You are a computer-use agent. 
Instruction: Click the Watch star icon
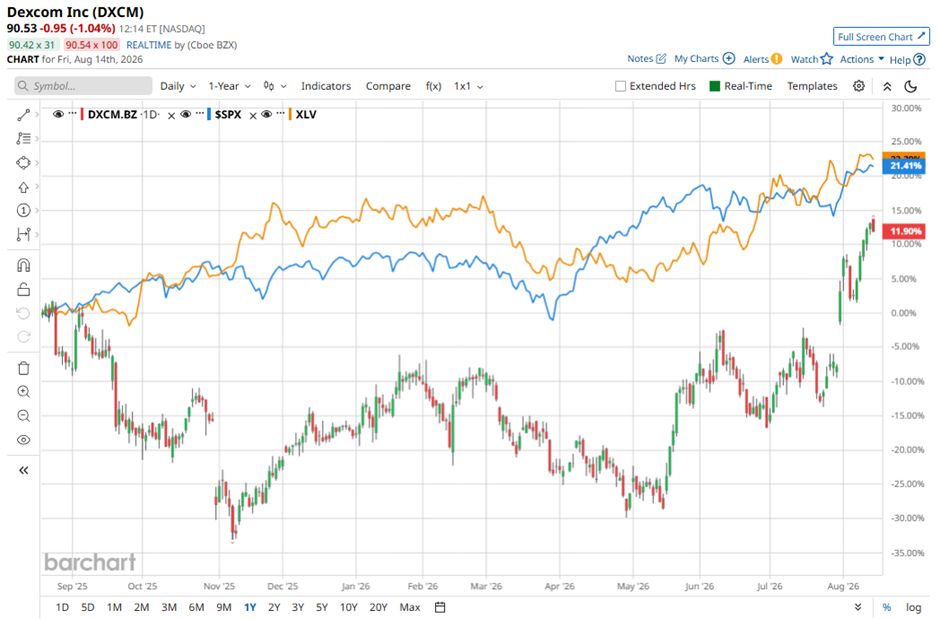[x=827, y=59]
